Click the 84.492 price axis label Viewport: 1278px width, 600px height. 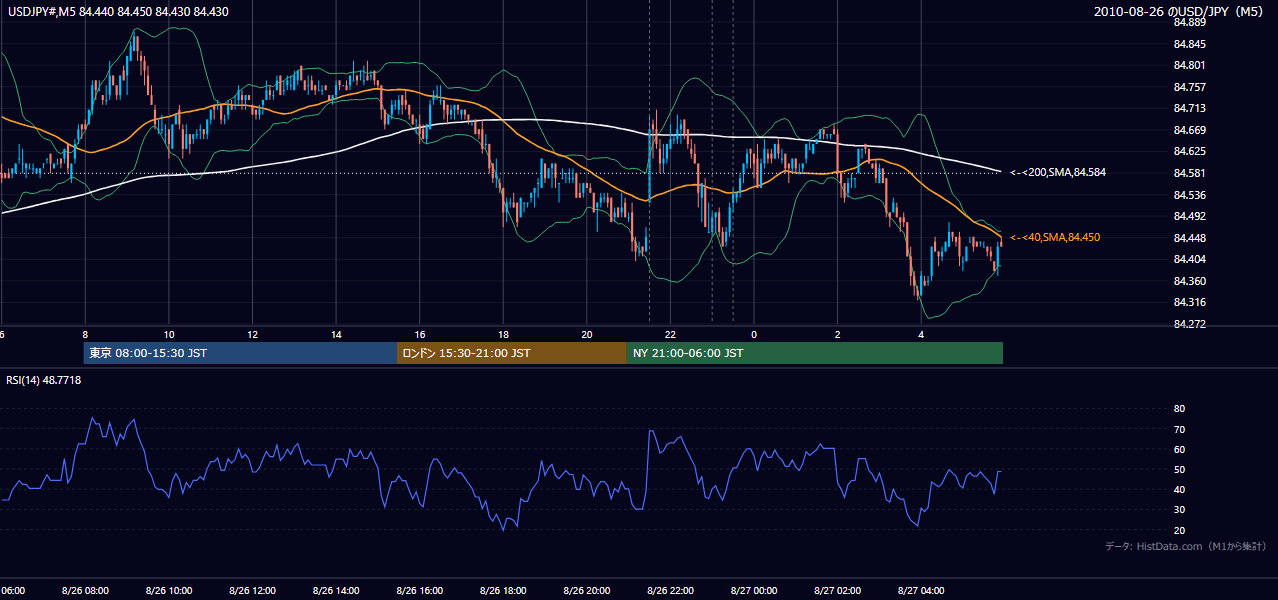pyautogui.click(x=1189, y=216)
